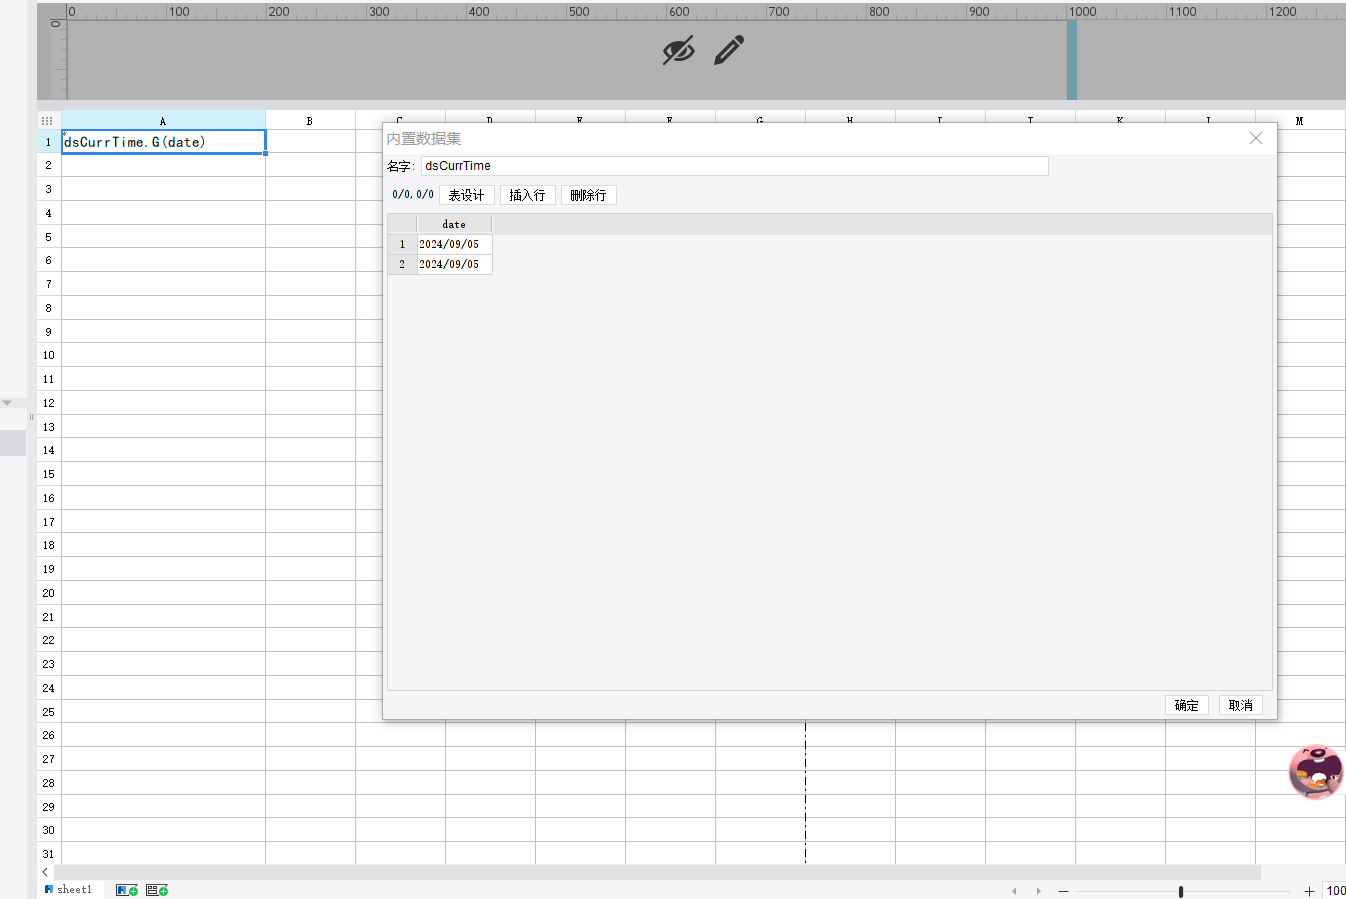Click the horizontal scrollbar left chevron
Screen dimensions: 1346x899
45,872
